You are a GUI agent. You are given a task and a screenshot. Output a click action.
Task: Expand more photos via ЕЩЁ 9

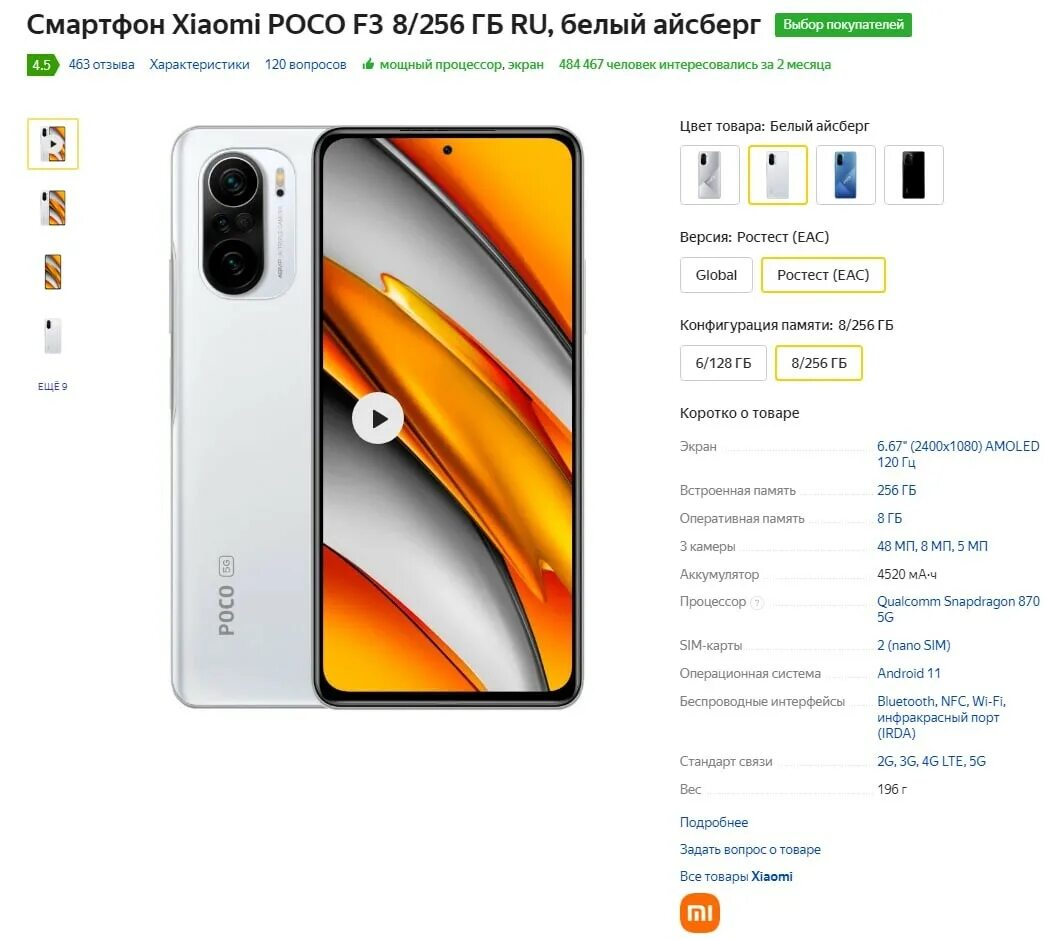tap(53, 387)
